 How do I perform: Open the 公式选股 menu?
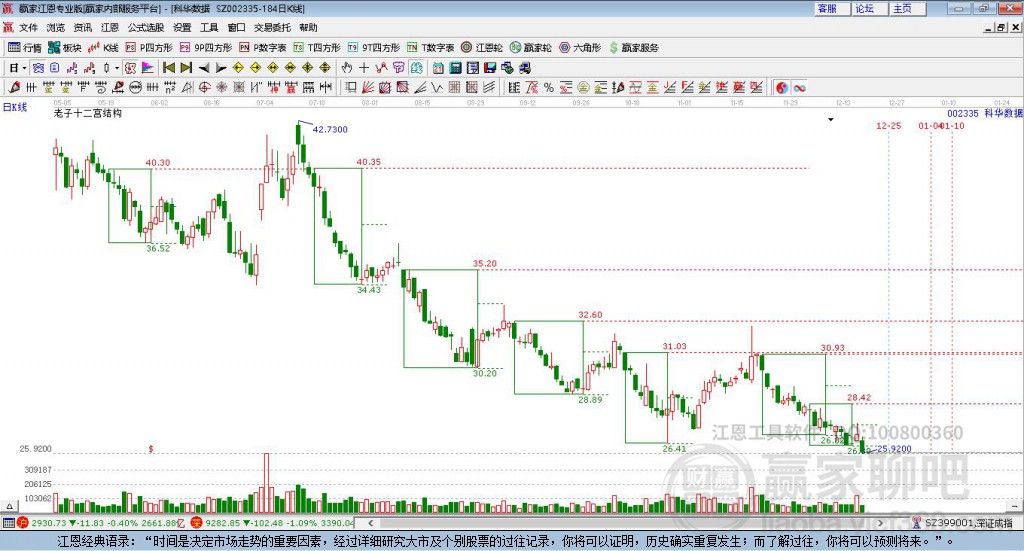point(146,27)
